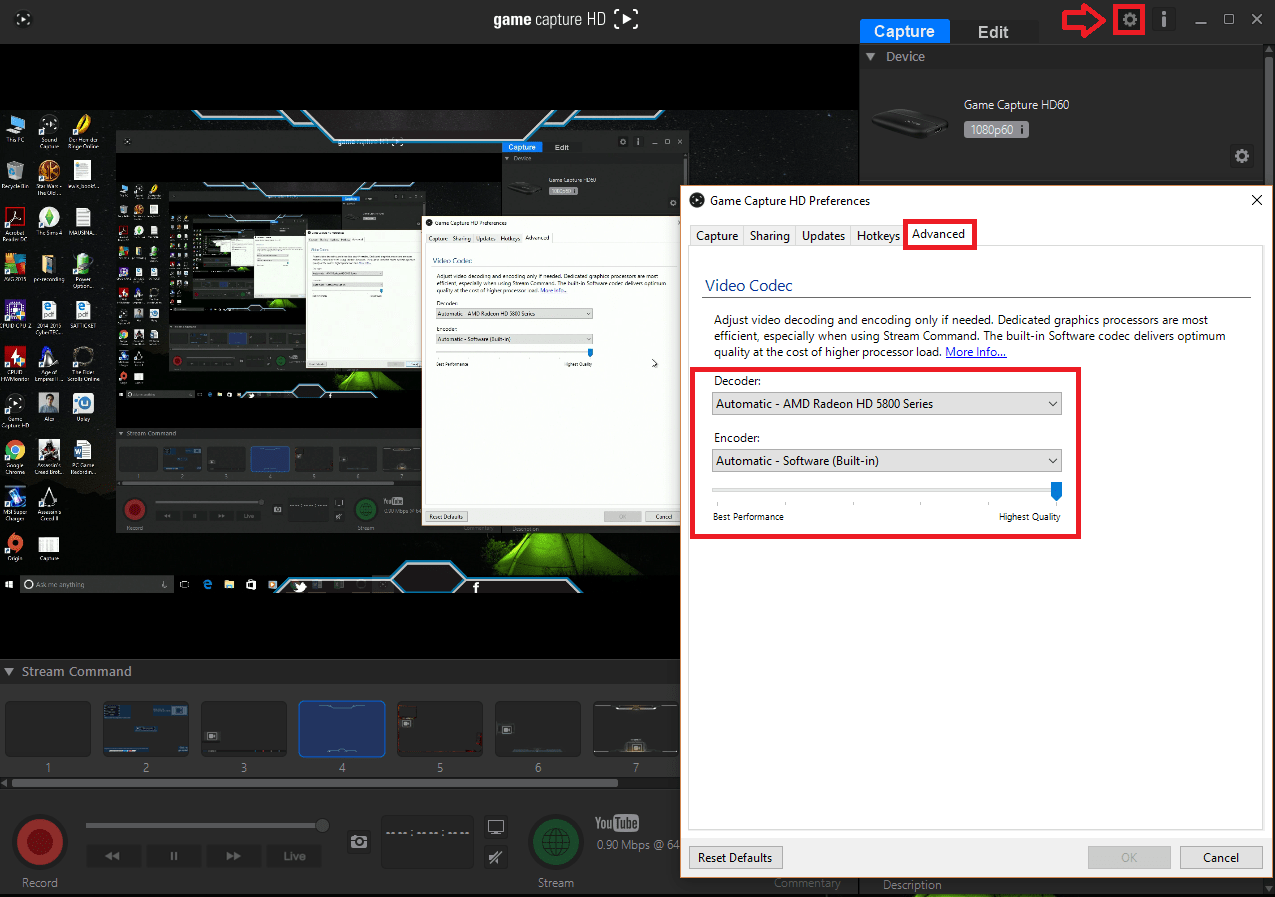Viewport: 1275px width, 897px height.
Task: Set quality slider toward Best Performance
Action: point(718,491)
